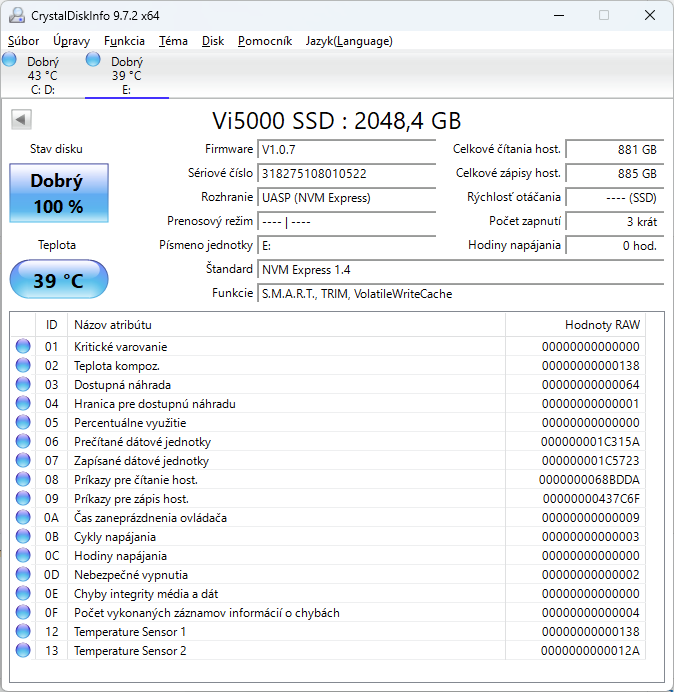Select the C: D: disk tab
The height and width of the screenshot is (692, 674).
point(43,75)
